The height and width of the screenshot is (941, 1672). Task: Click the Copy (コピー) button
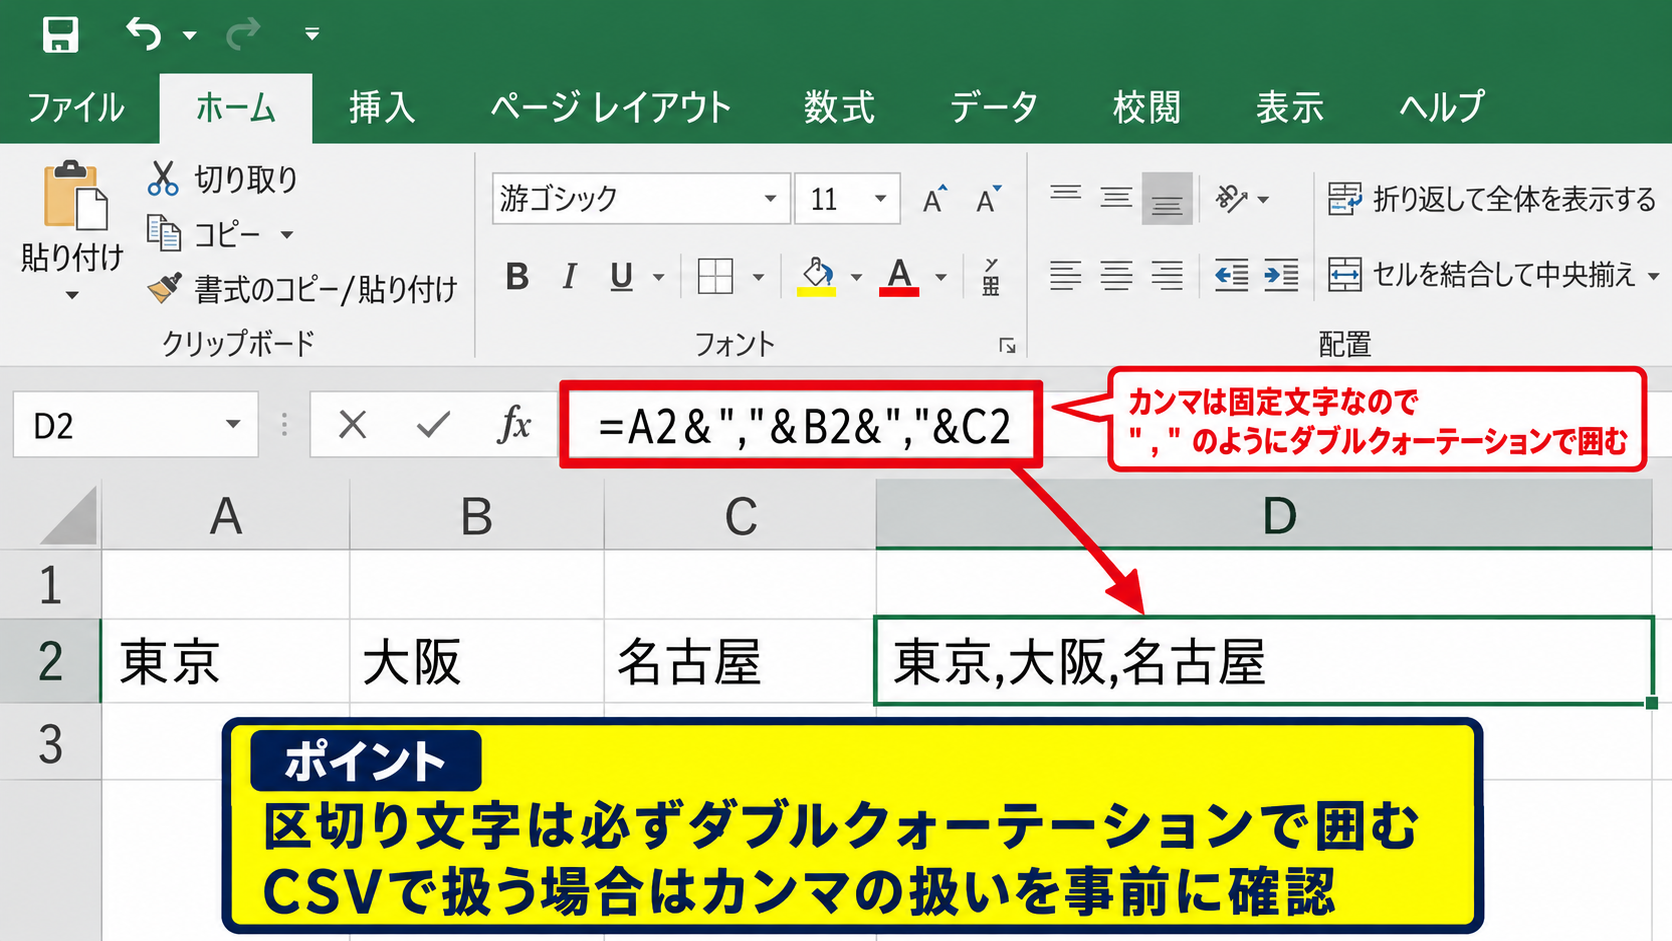click(205, 234)
